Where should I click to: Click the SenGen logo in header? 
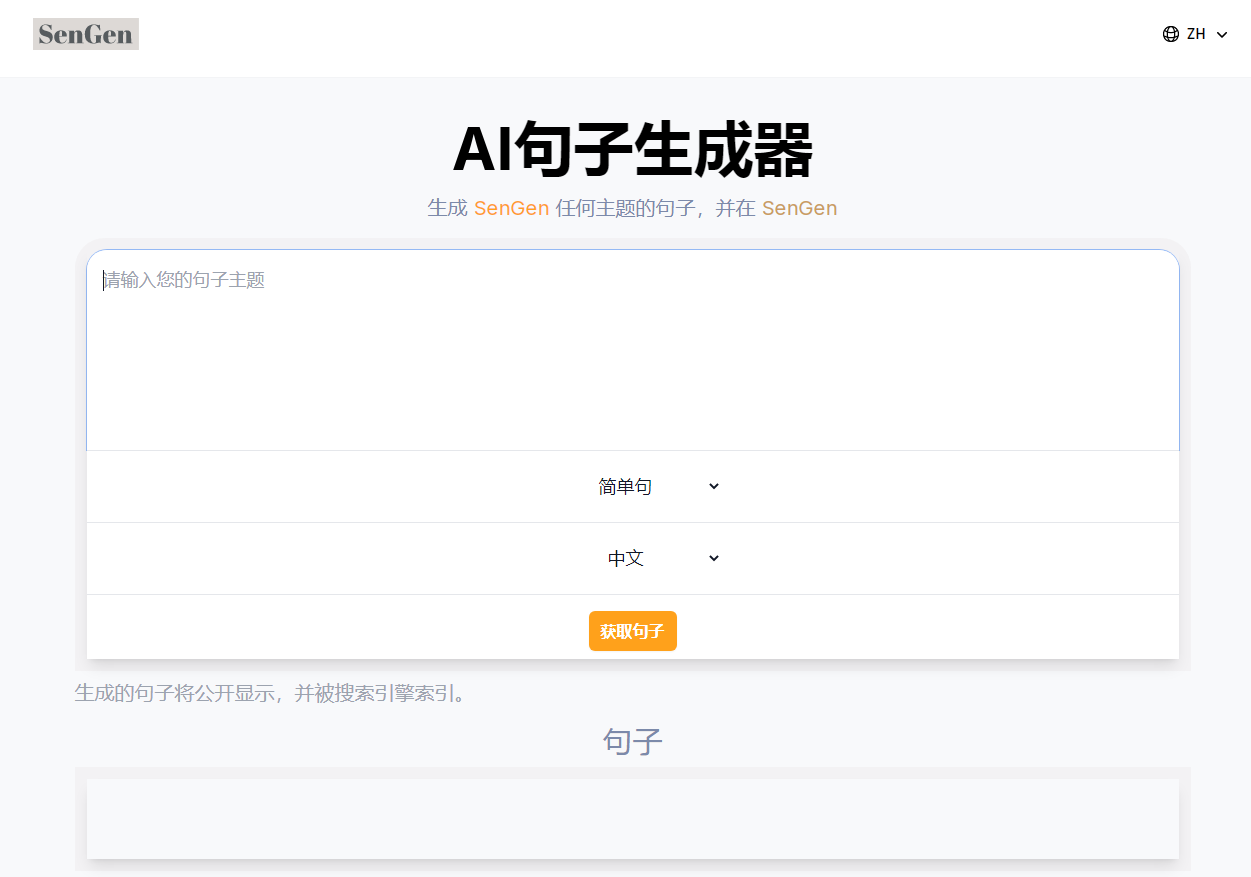[x=86, y=34]
